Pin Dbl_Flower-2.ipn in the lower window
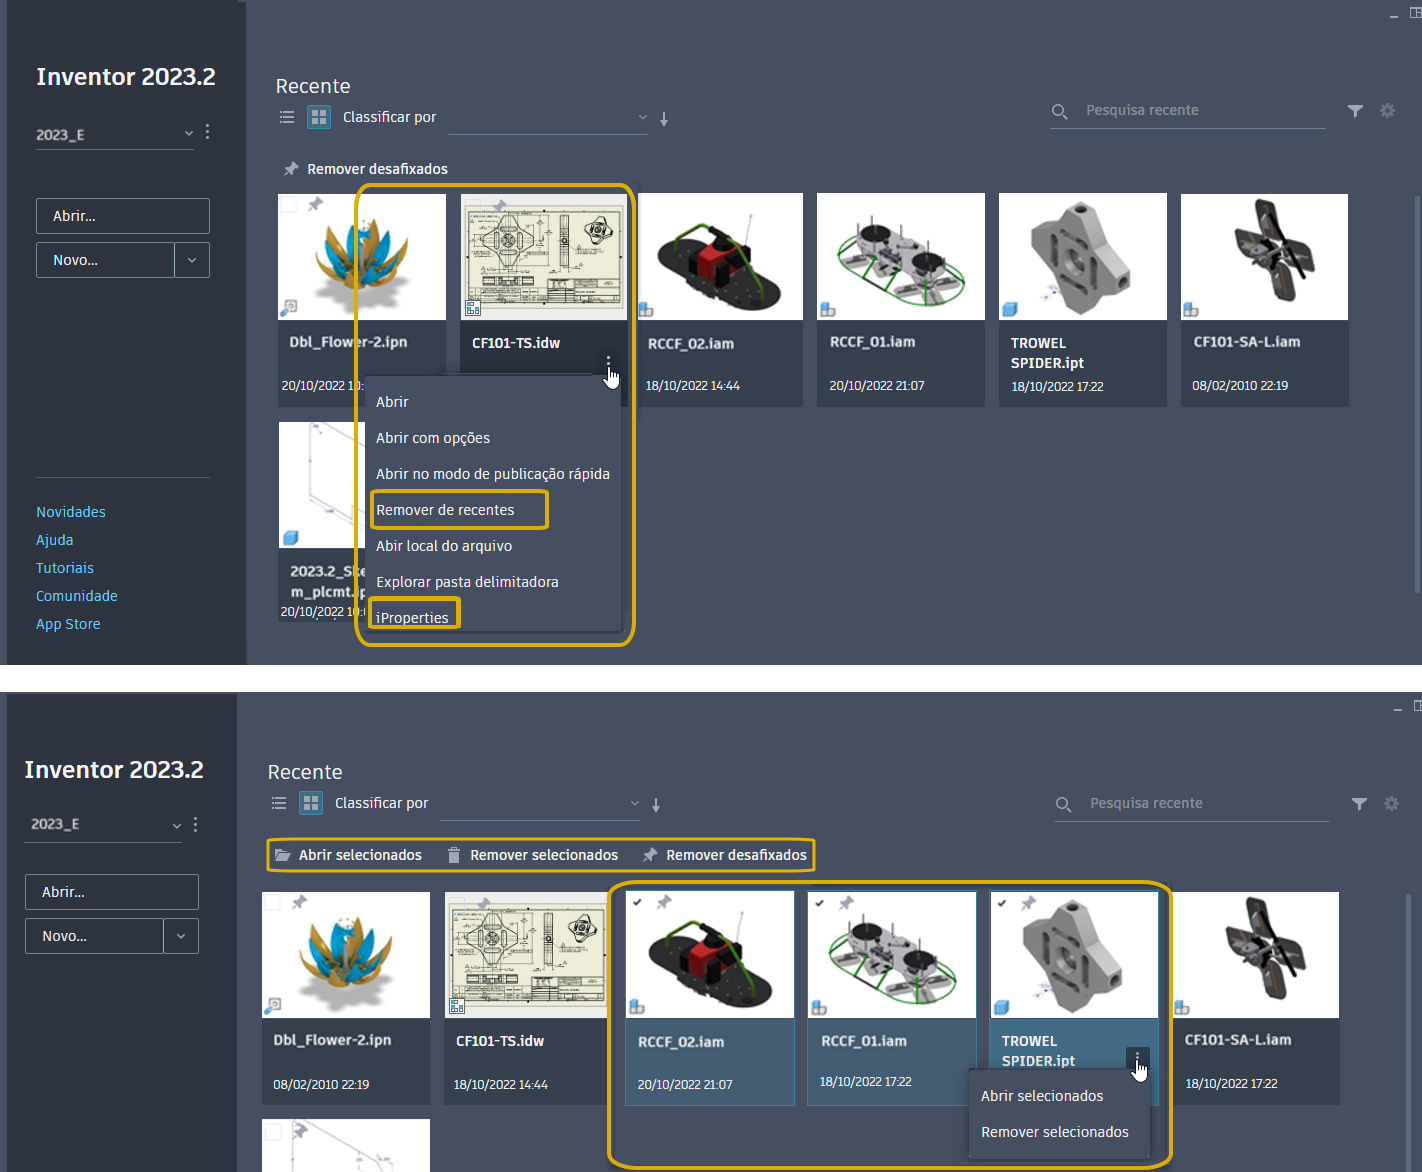The height and width of the screenshot is (1172, 1422). tap(299, 902)
